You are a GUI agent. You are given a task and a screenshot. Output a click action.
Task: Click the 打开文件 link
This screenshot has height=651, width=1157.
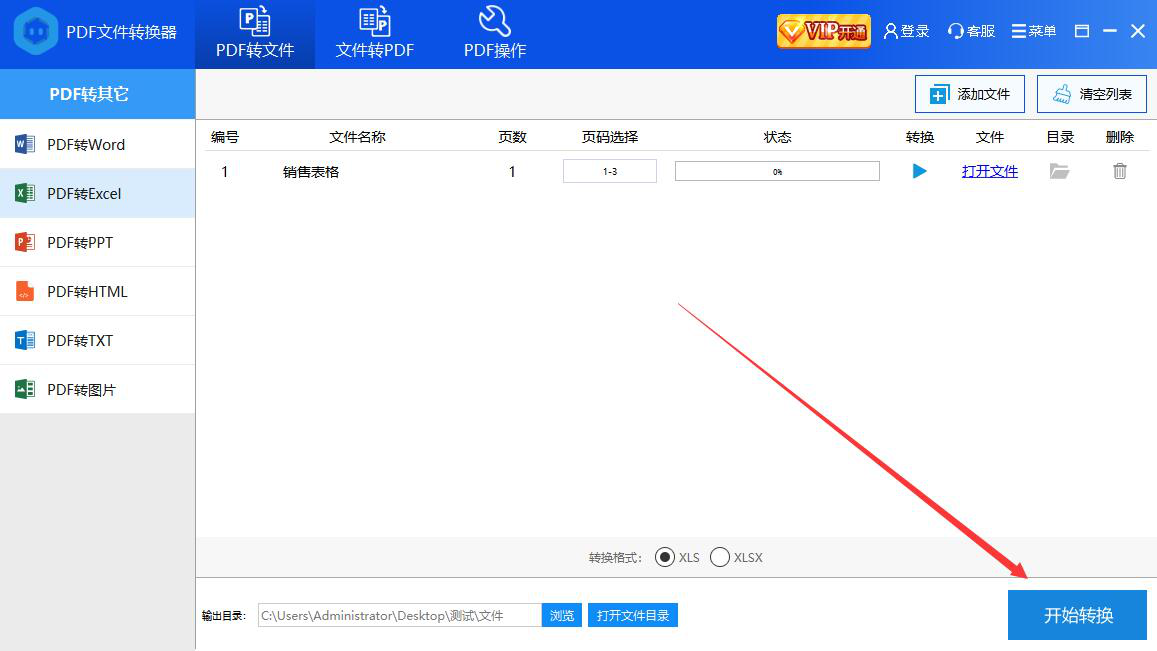point(990,171)
